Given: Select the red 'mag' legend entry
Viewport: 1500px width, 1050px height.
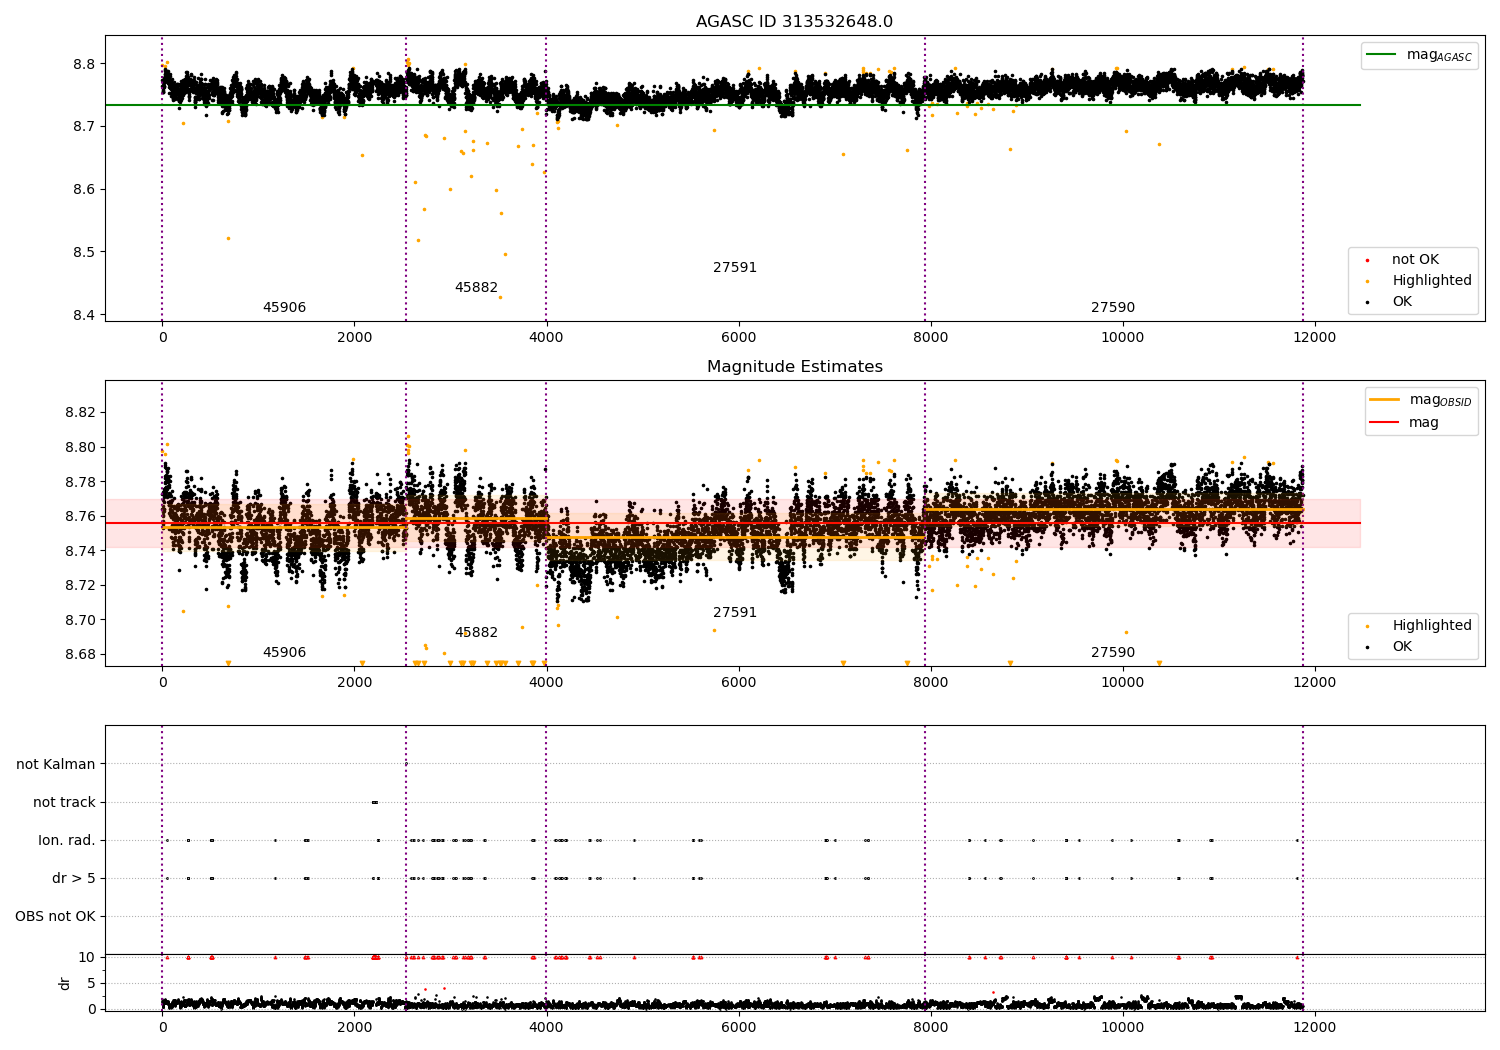Looking at the screenshot, I should (x=1405, y=423).
